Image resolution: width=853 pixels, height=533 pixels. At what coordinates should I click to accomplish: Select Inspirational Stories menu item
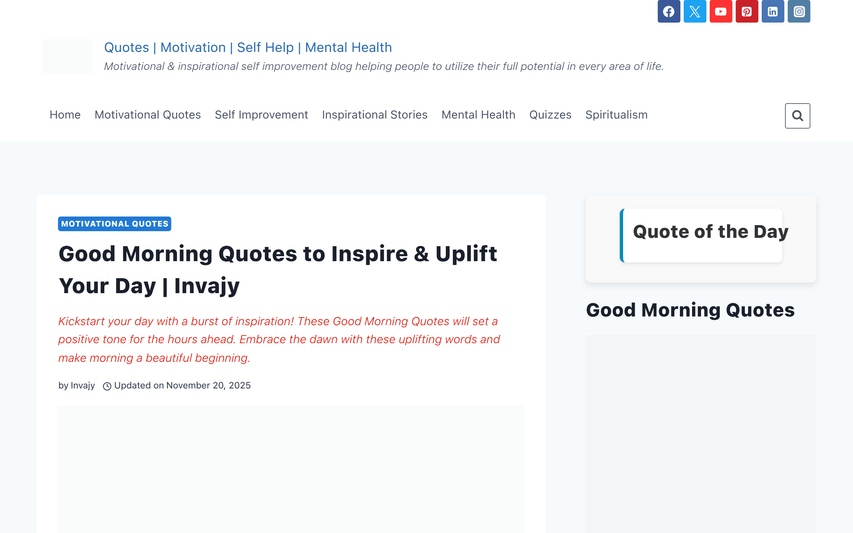374,115
